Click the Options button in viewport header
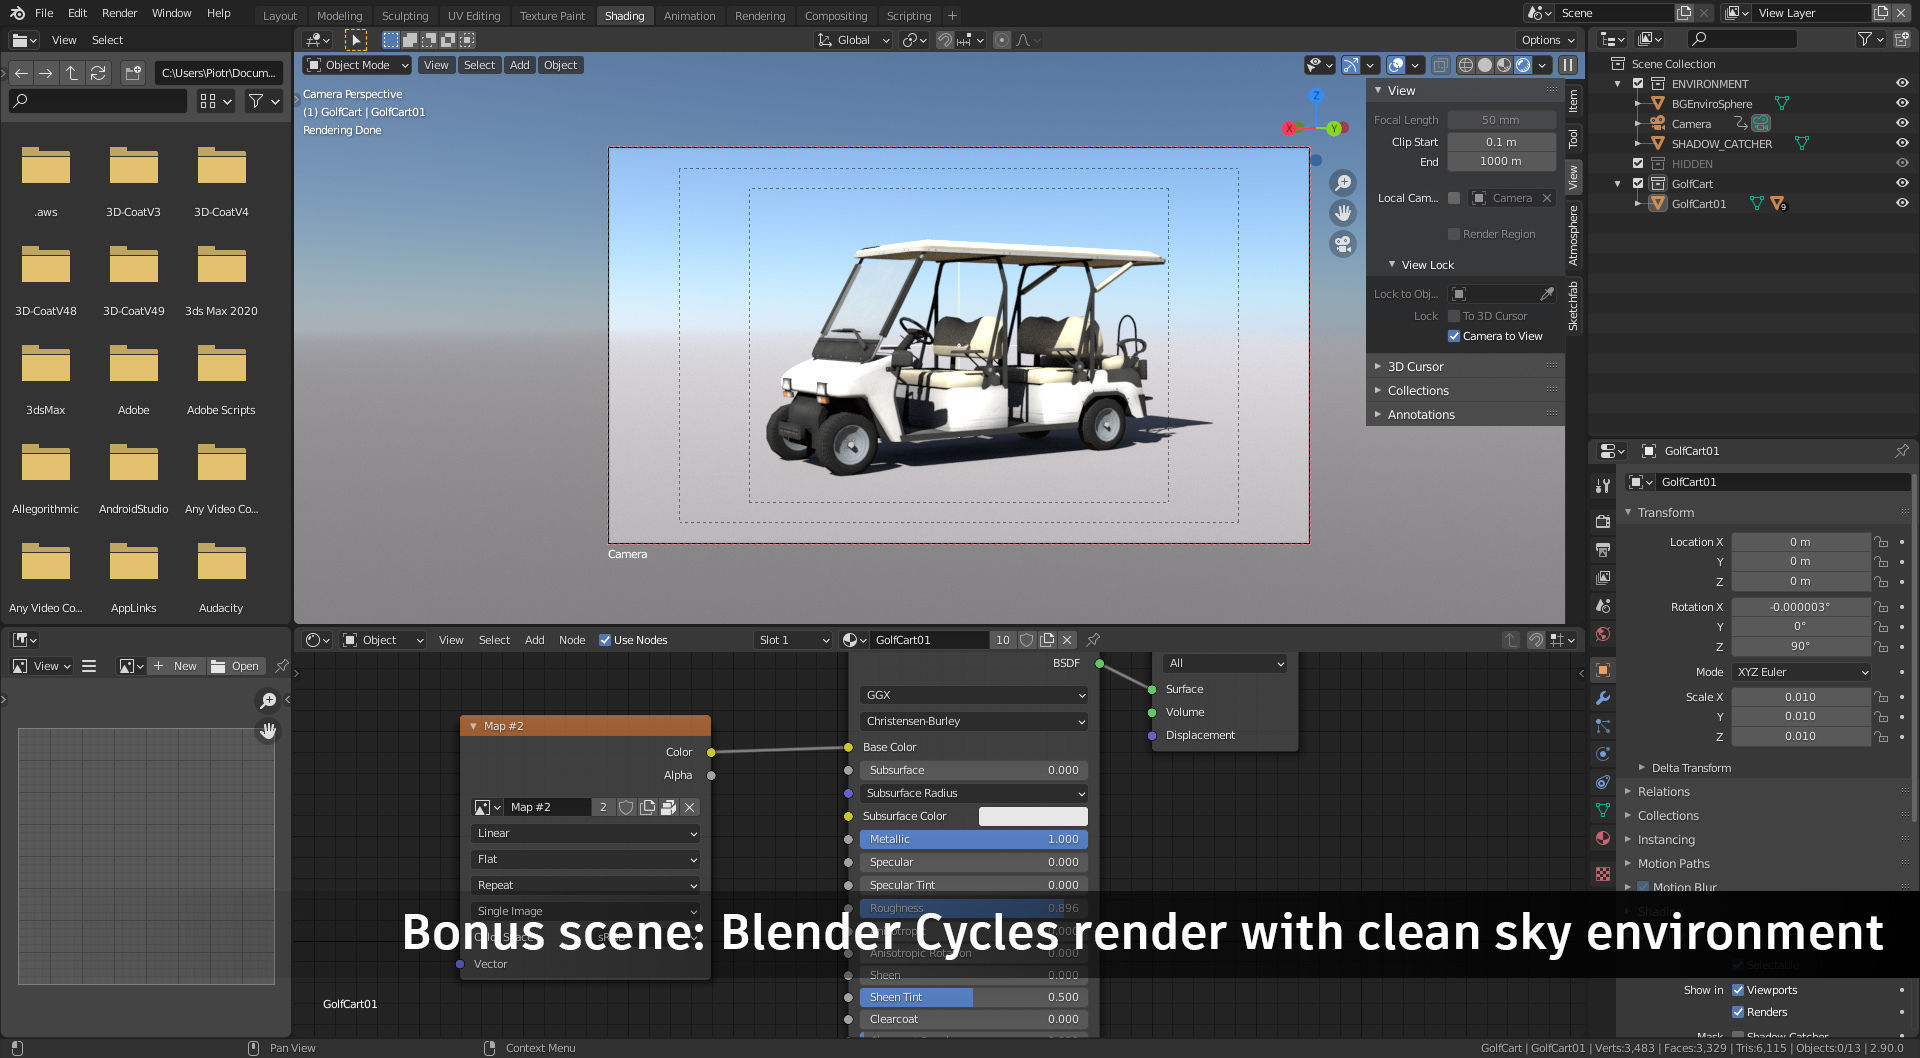Viewport: 1920px width, 1058px height. (1548, 40)
